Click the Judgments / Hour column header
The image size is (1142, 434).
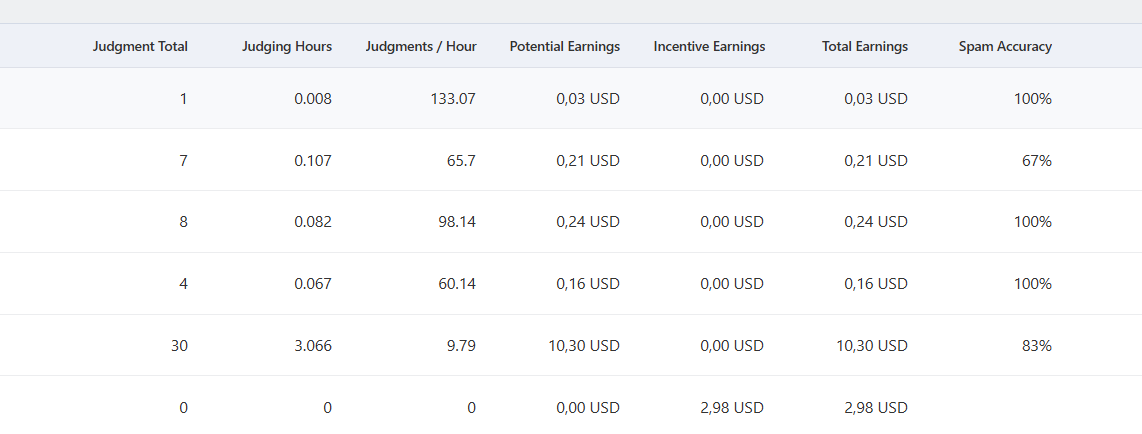click(x=421, y=47)
